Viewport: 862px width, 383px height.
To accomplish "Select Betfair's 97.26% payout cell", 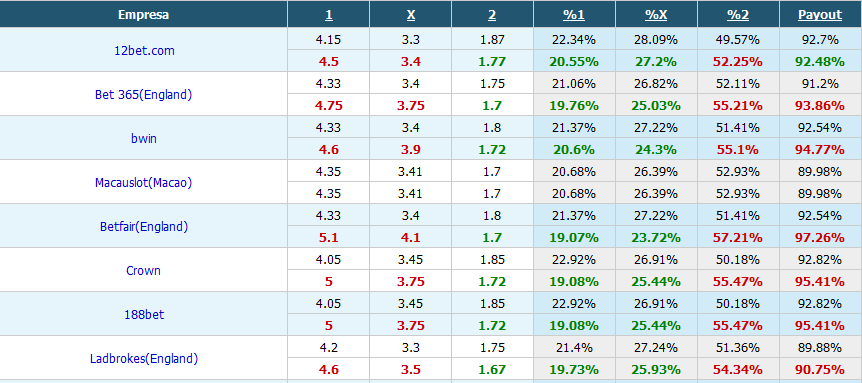I will click(820, 237).
